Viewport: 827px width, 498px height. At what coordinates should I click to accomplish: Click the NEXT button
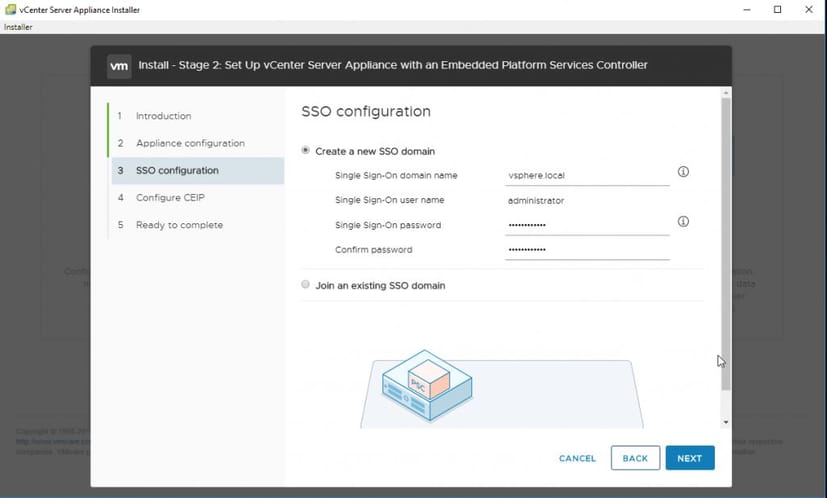(x=690, y=458)
